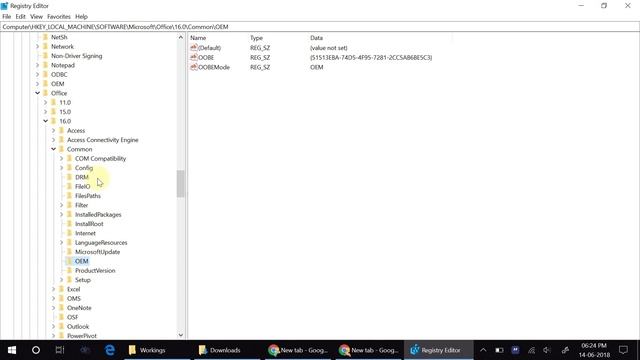The width and height of the screenshot is (640, 360).
Task: Select the ProductVersion key
Action: [x=95, y=271]
